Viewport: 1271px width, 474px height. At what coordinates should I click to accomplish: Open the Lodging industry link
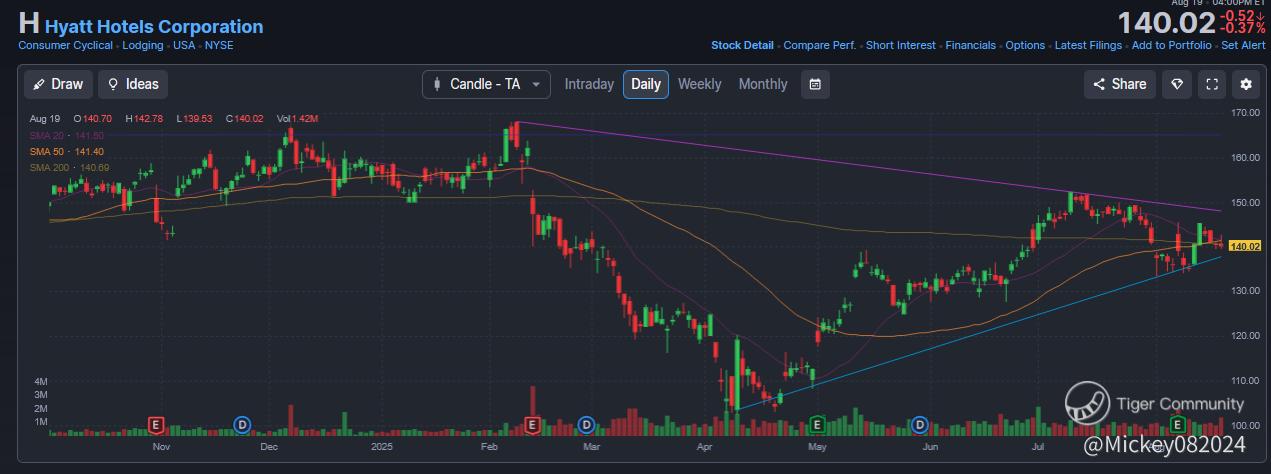click(143, 45)
